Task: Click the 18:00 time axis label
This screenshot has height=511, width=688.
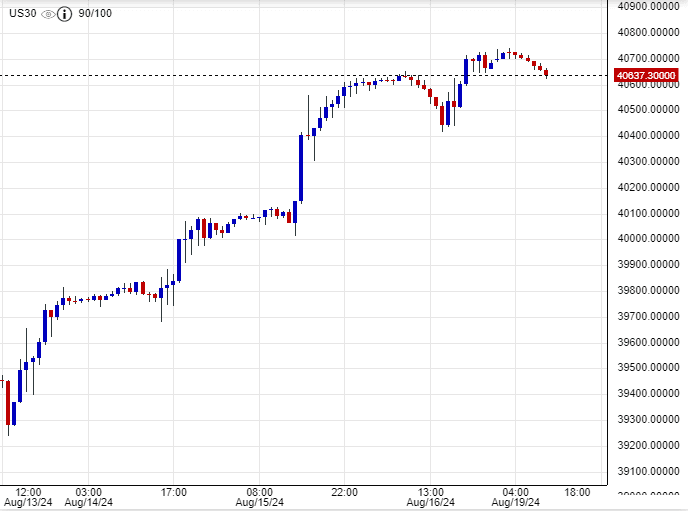Action: pyautogui.click(x=577, y=492)
